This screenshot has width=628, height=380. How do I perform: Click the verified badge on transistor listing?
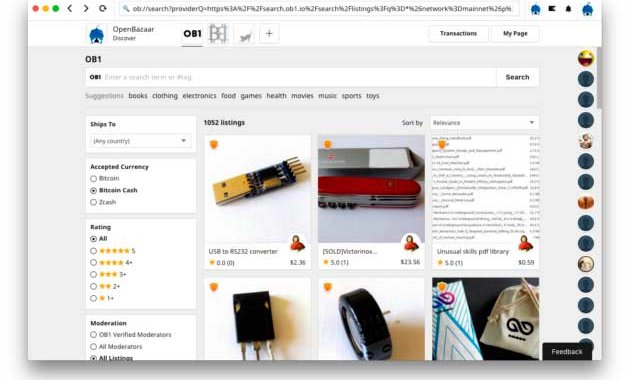point(214,287)
